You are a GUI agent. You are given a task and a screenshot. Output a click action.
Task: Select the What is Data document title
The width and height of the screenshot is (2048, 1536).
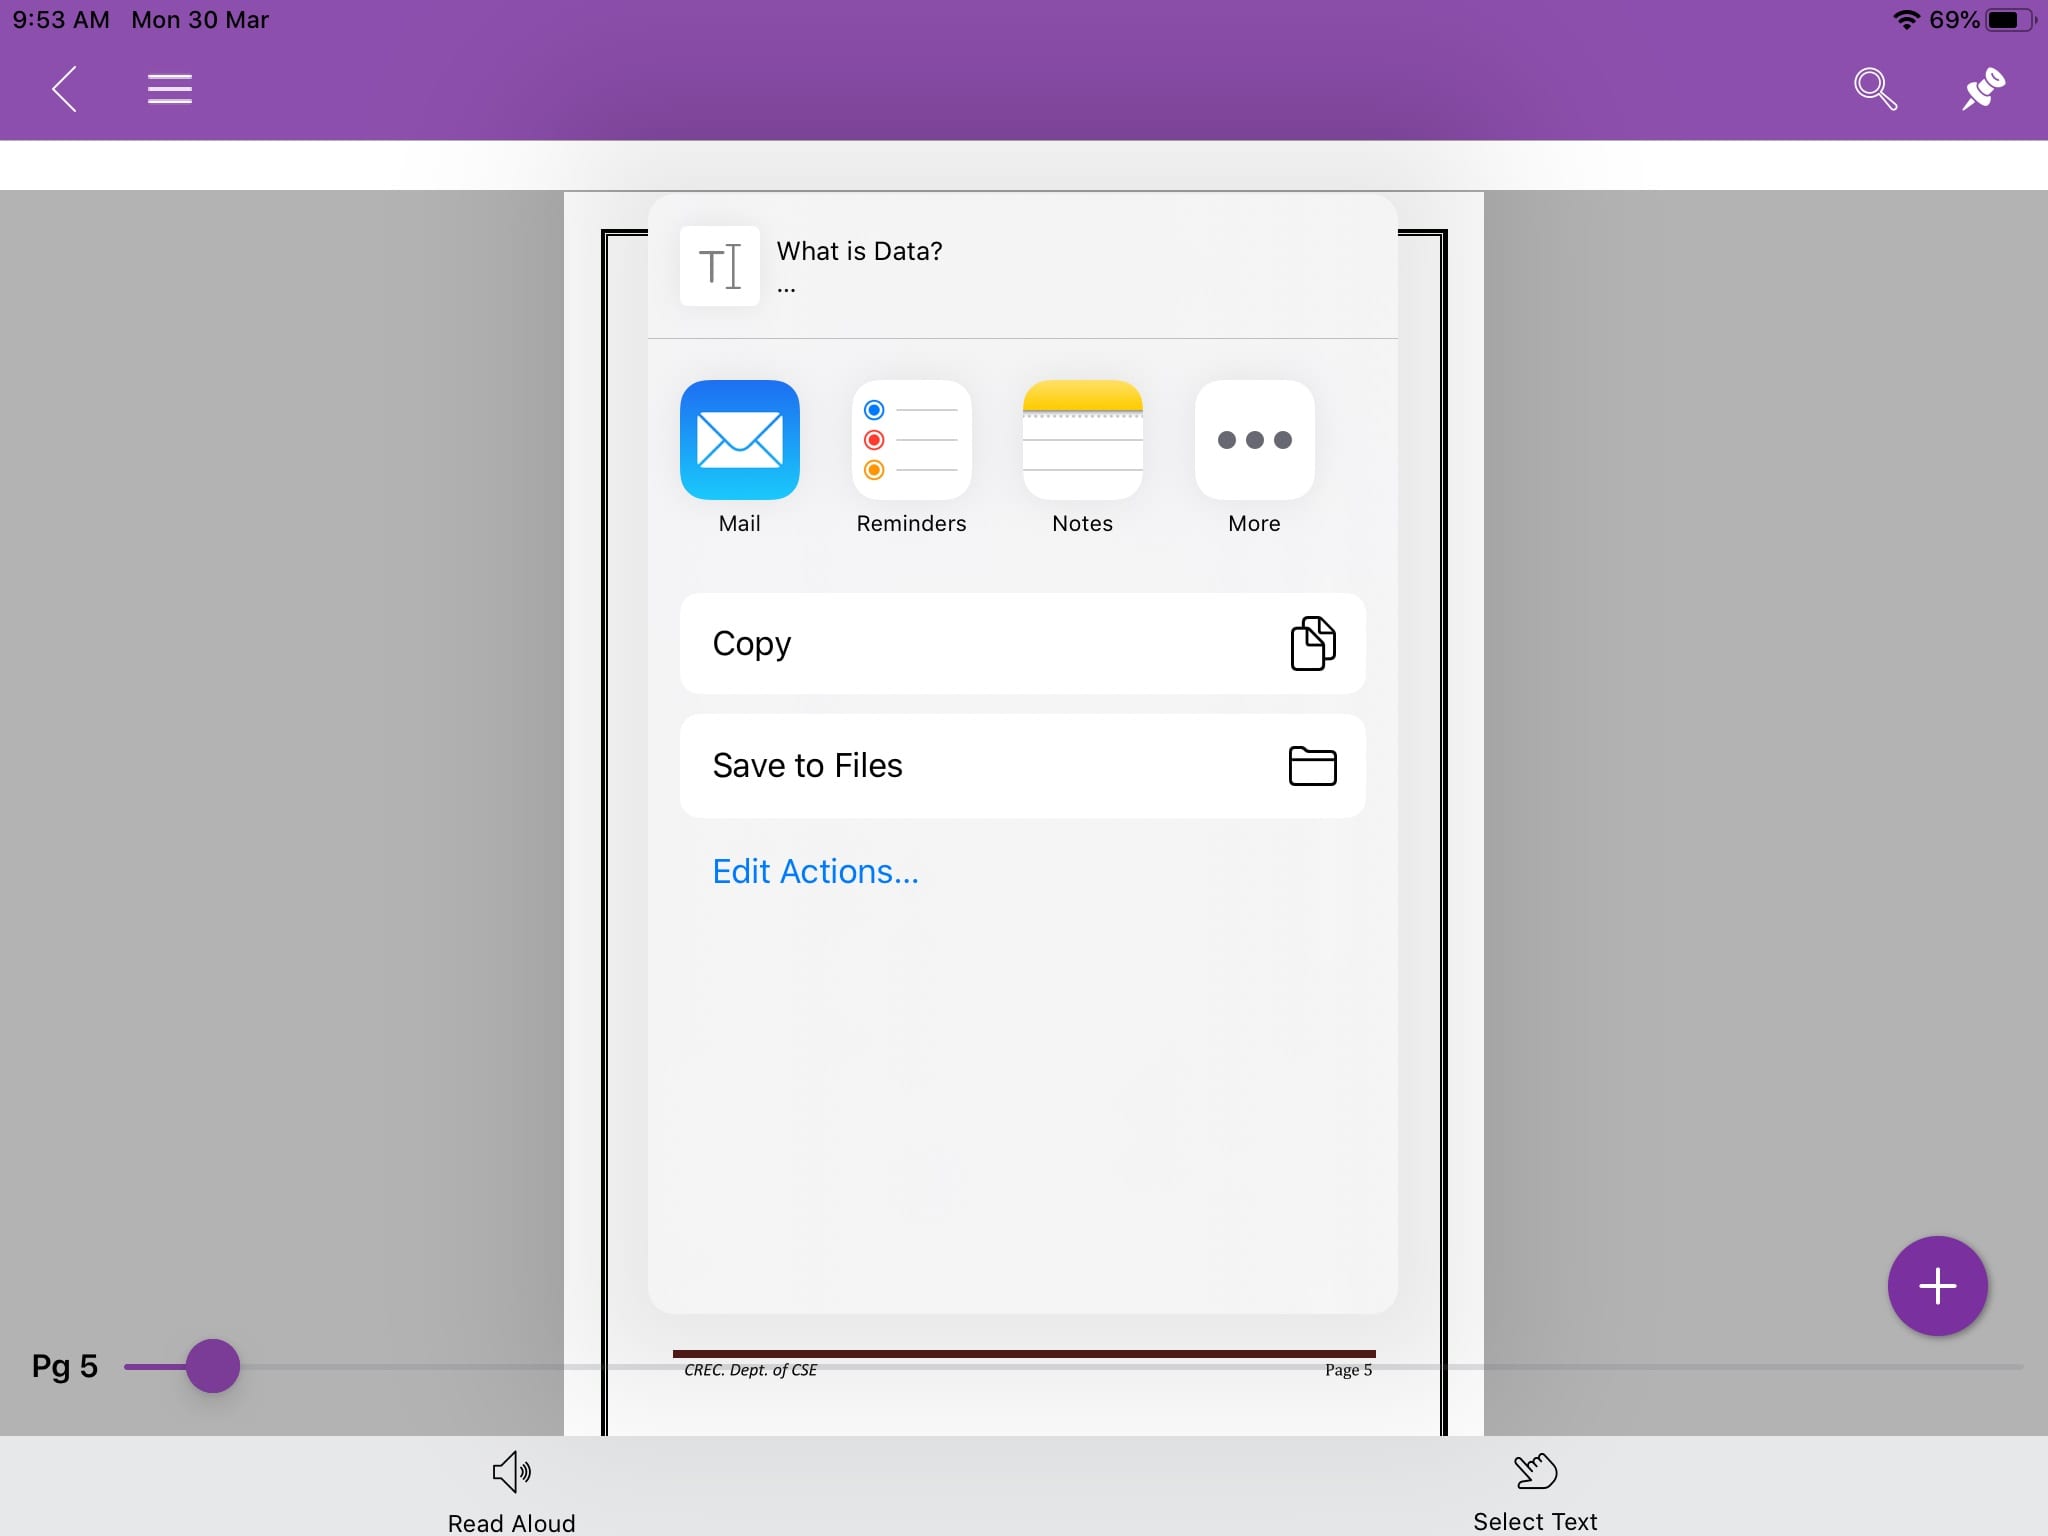860,250
